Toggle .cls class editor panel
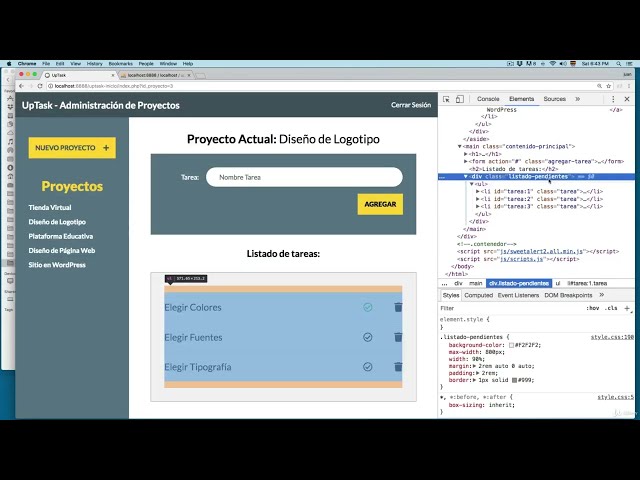640x480 pixels. [611, 308]
